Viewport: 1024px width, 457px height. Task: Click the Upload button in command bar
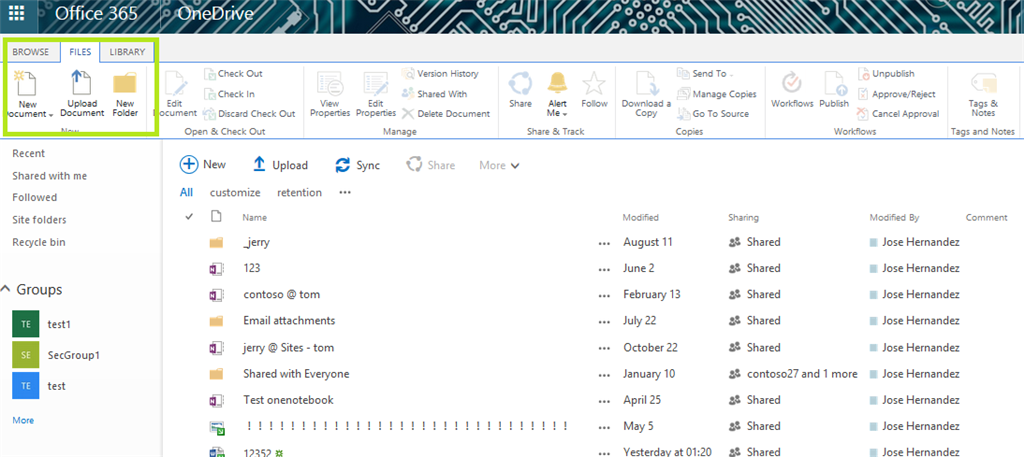(x=281, y=166)
